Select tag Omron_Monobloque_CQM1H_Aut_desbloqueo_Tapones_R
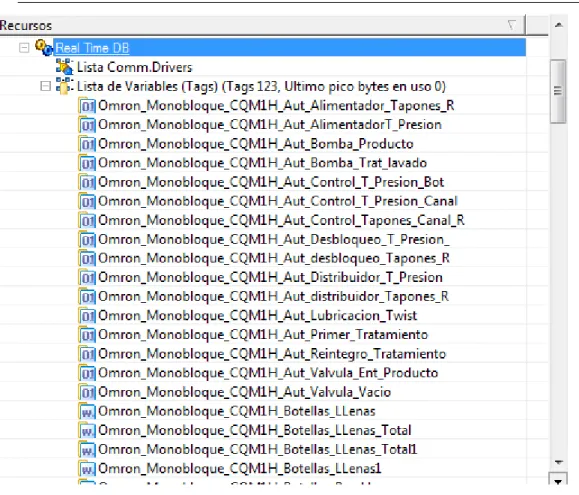 coord(274,259)
